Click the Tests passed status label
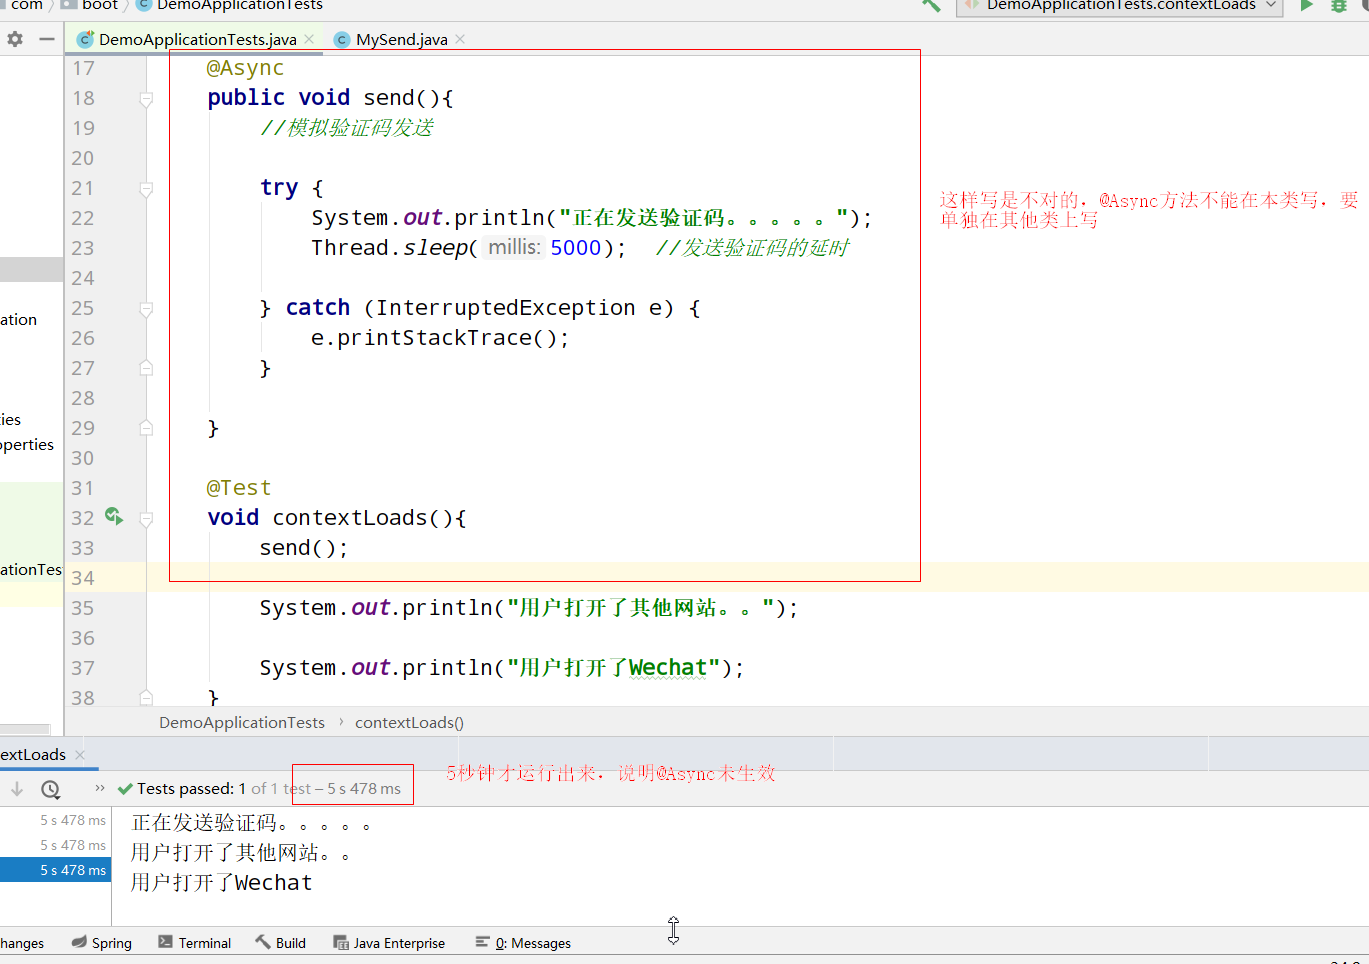The image size is (1369, 964). click(x=259, y=788)
